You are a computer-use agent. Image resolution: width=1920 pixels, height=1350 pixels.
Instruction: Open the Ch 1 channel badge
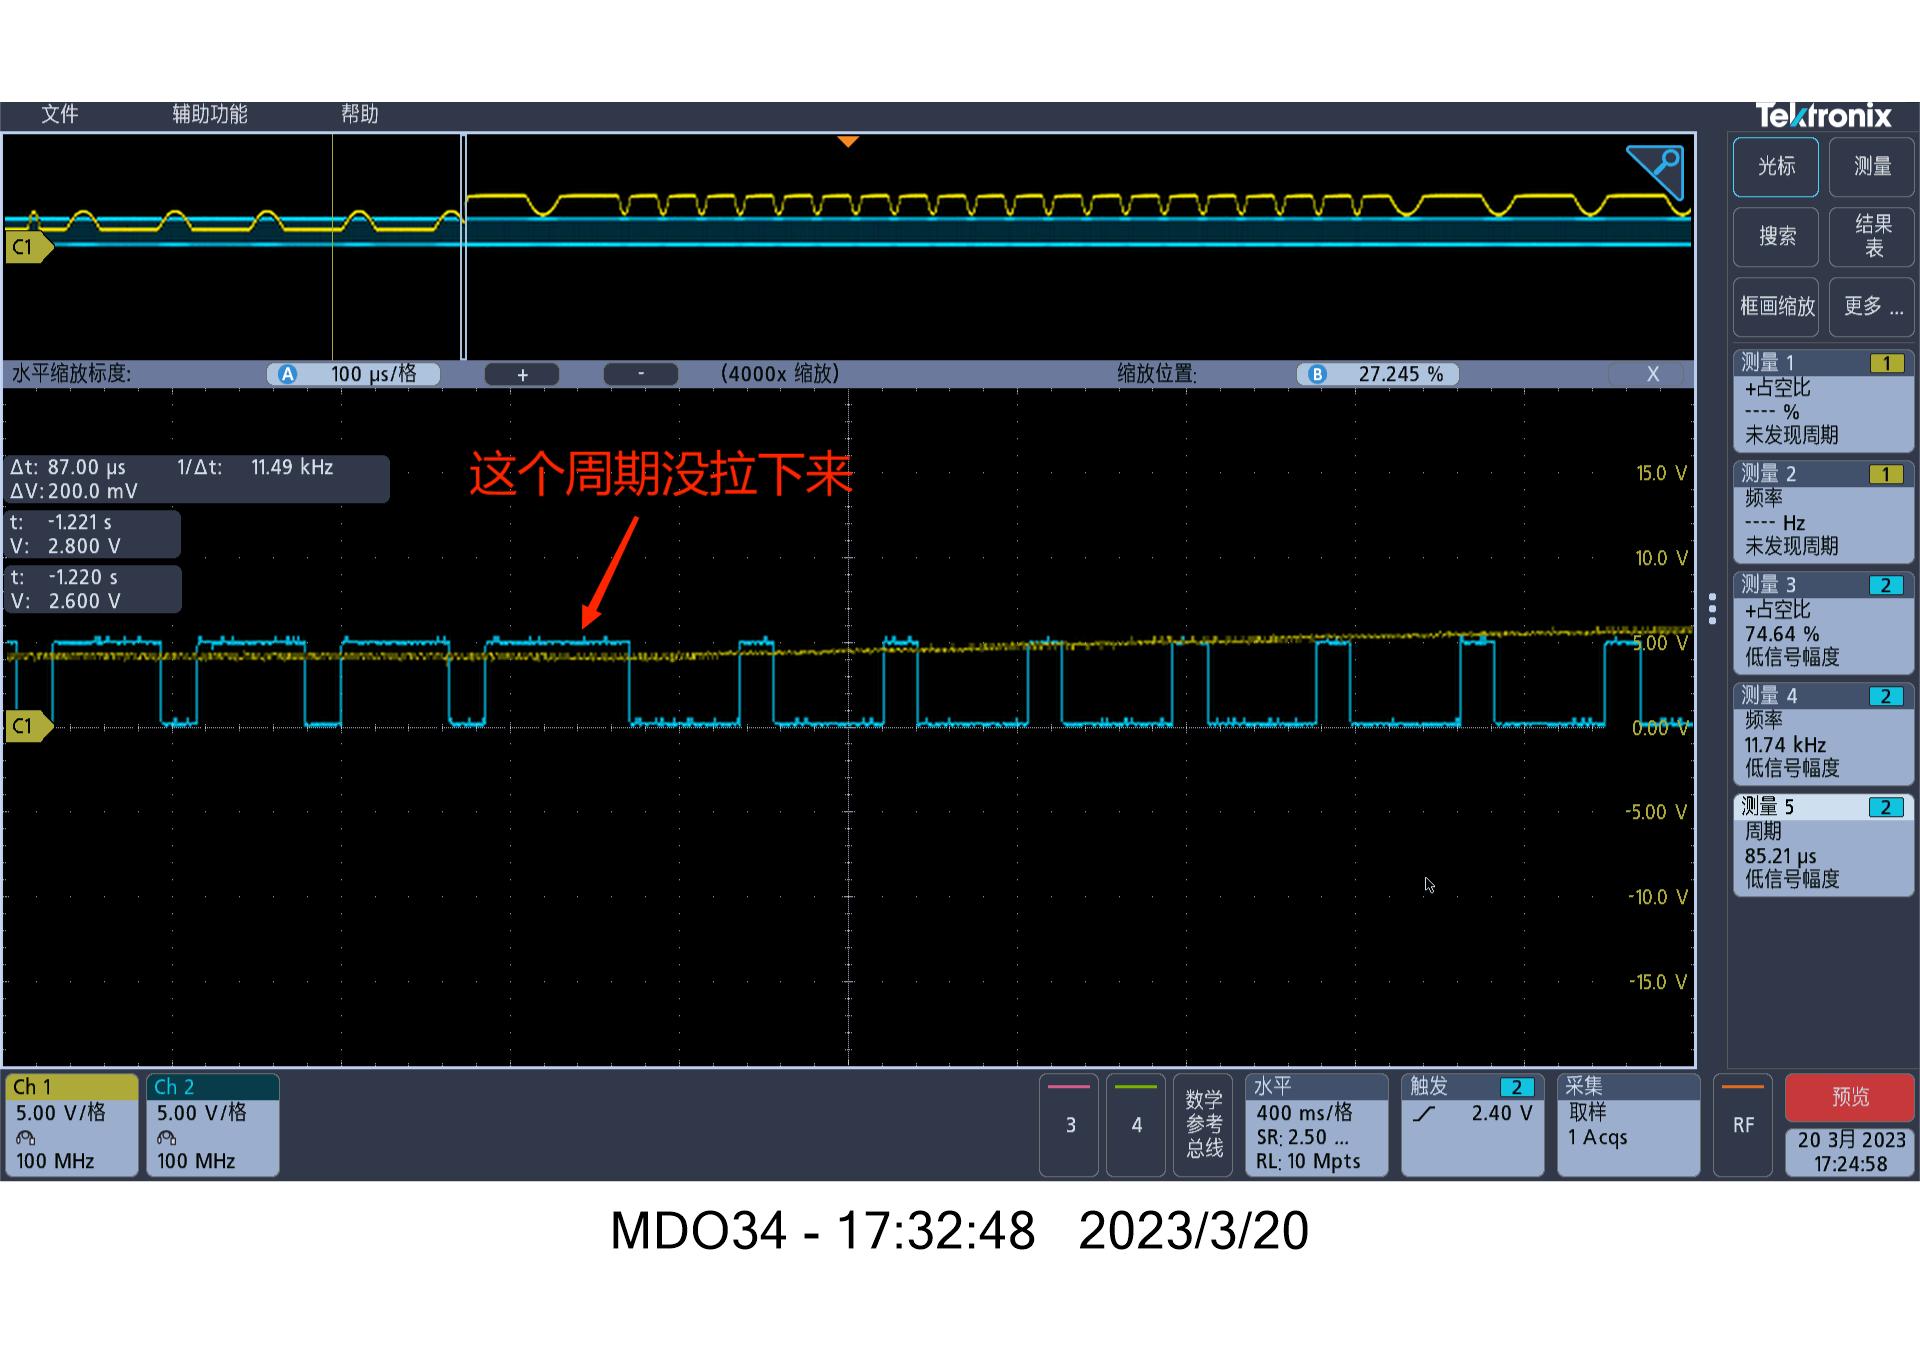(x=72, y=1124)
